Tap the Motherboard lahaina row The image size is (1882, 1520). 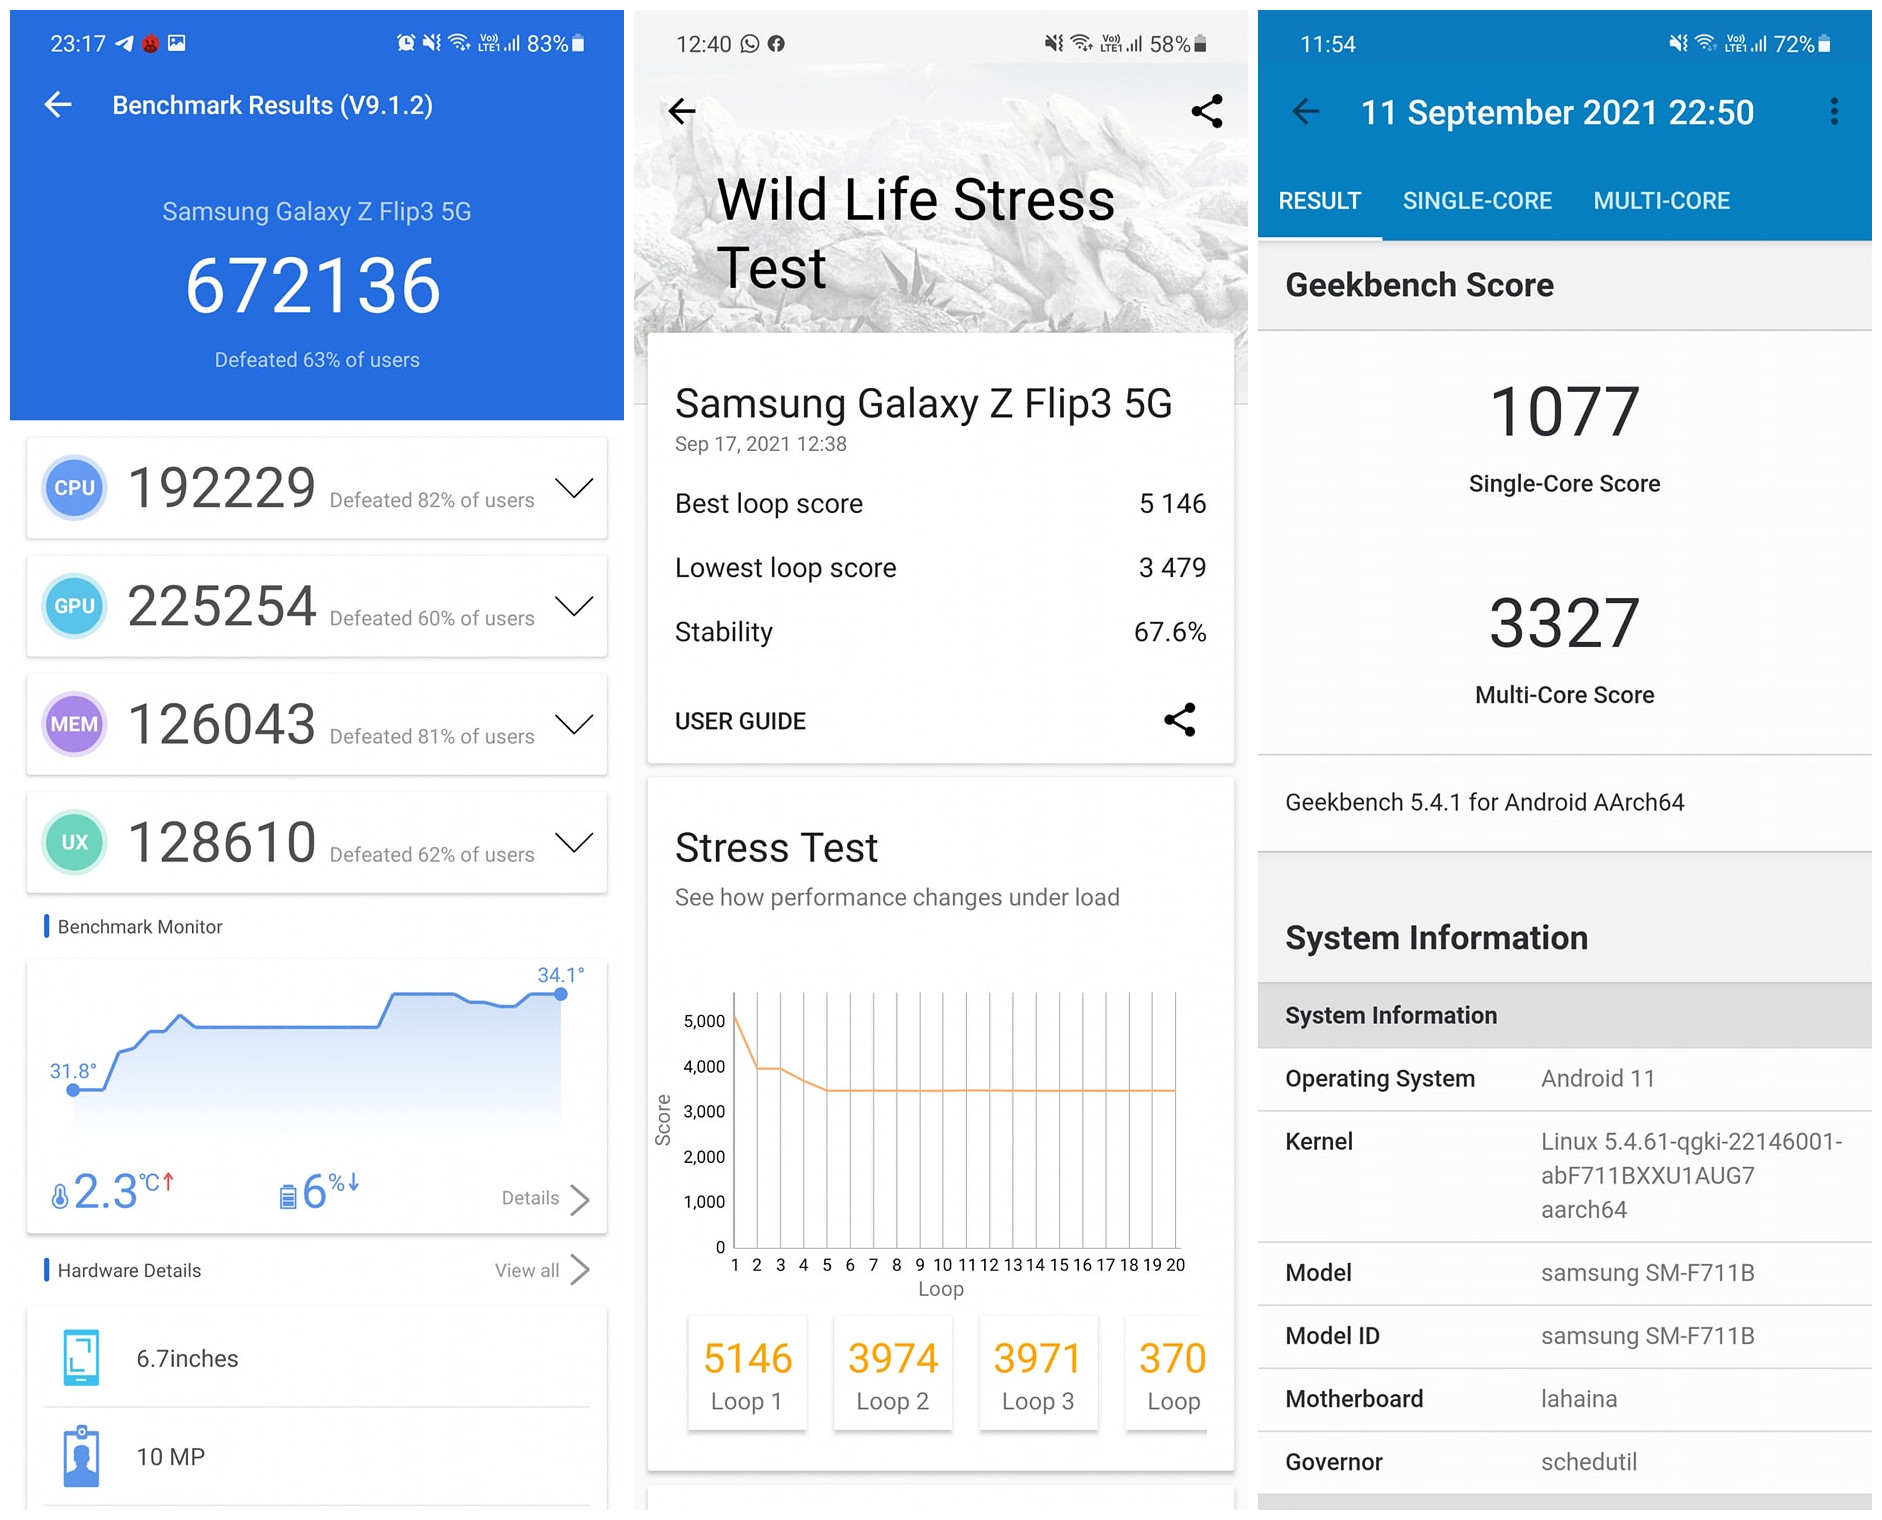pyautogui.click(x=1564, y=1399)
